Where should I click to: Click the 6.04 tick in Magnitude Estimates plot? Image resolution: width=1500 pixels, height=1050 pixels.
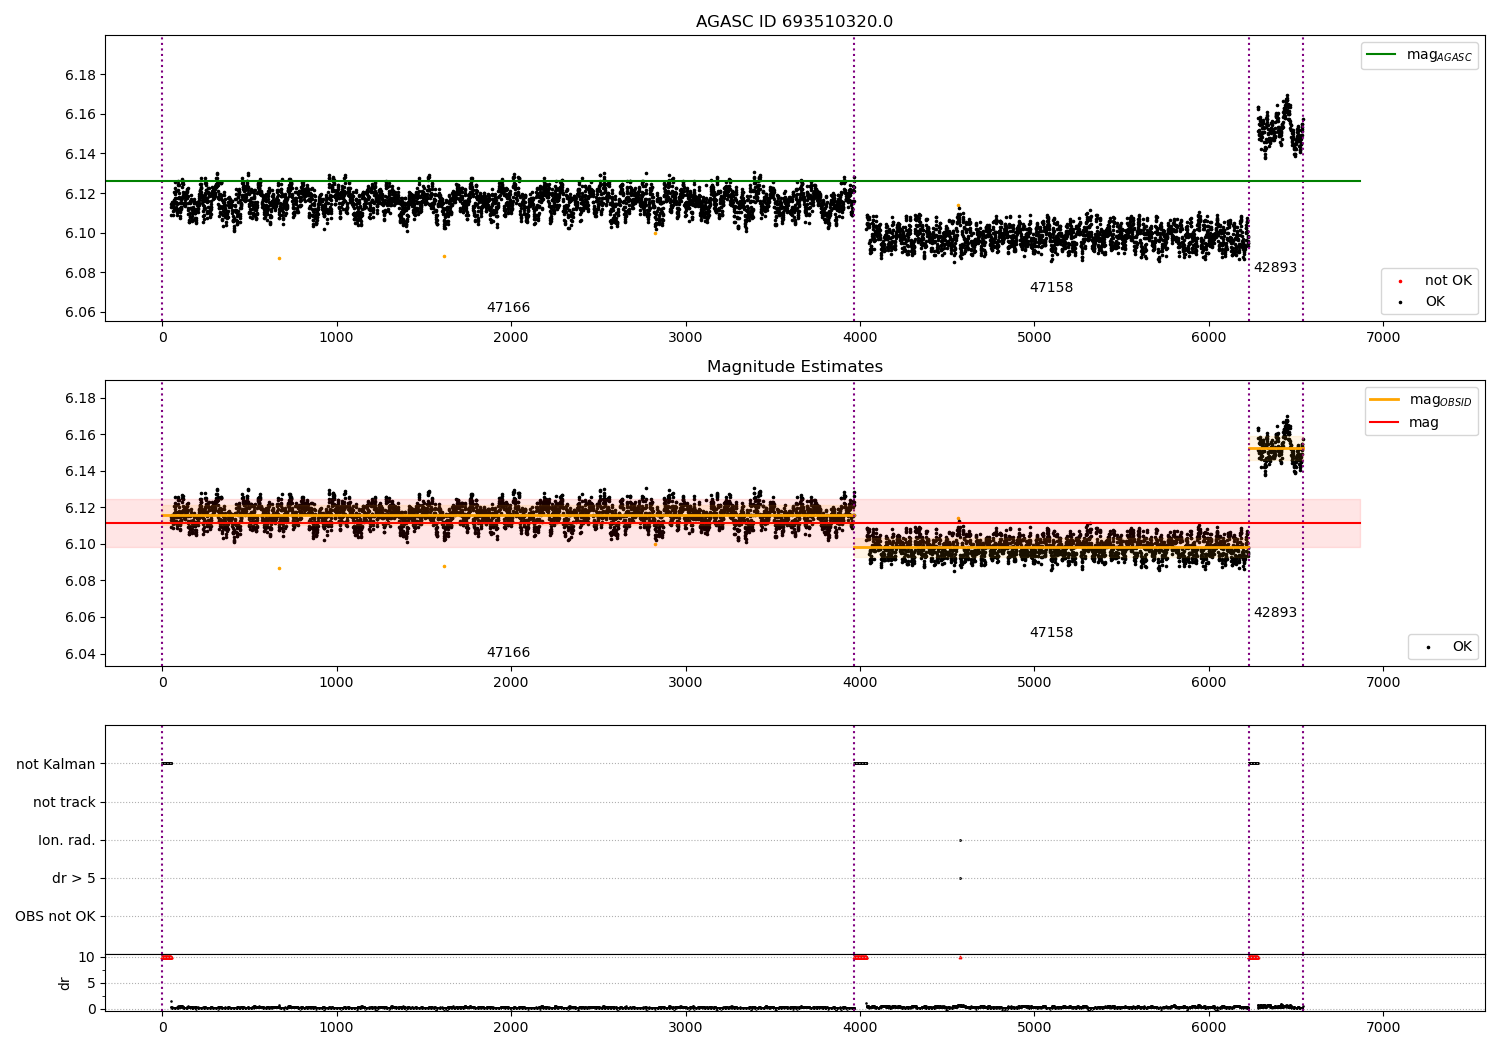pos(80,654)
